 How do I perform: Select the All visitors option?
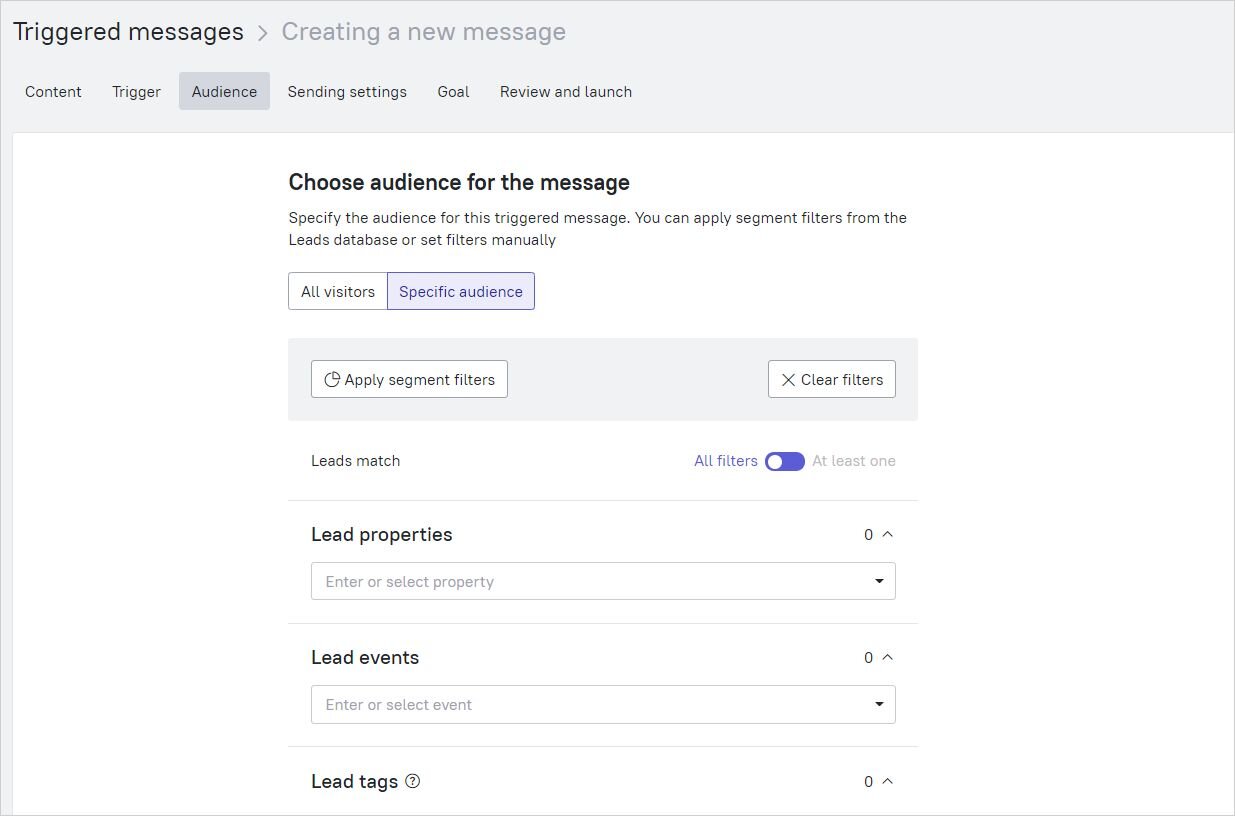(337, 291)
